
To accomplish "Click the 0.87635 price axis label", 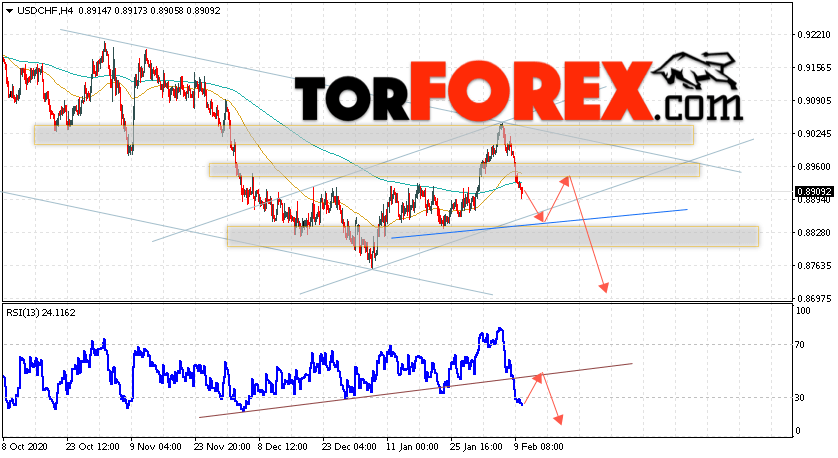I will 814,266.
